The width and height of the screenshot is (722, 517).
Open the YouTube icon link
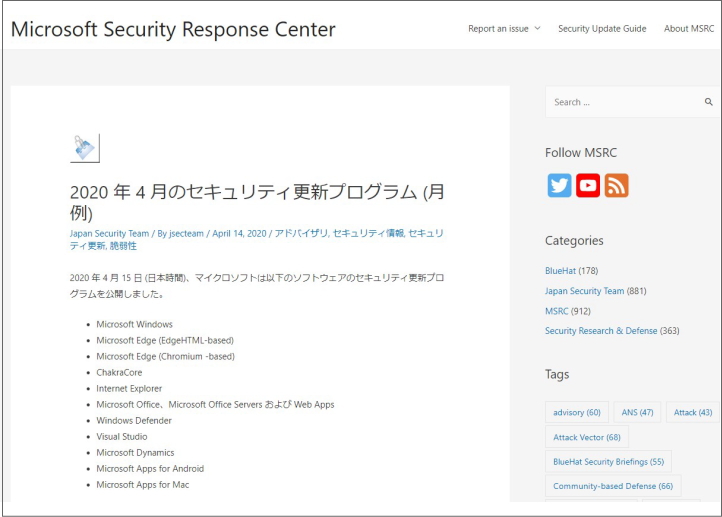(588, 185)
